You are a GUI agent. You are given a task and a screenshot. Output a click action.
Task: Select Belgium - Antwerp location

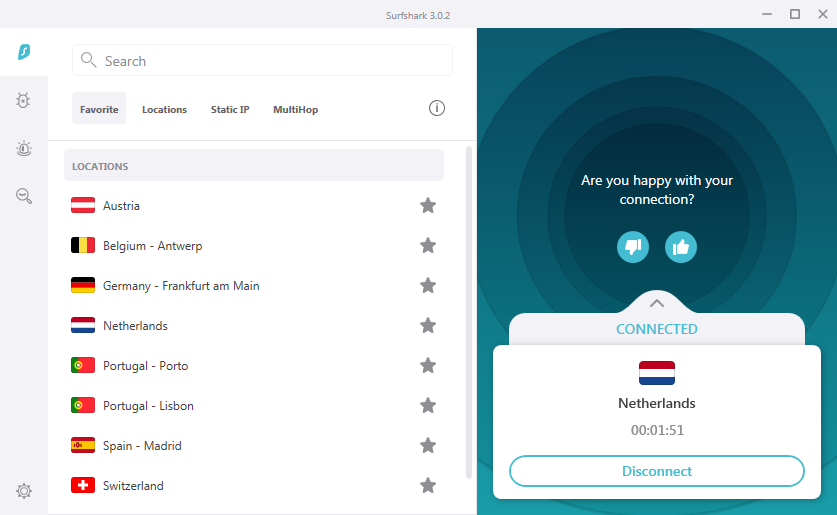click(254, 245)
